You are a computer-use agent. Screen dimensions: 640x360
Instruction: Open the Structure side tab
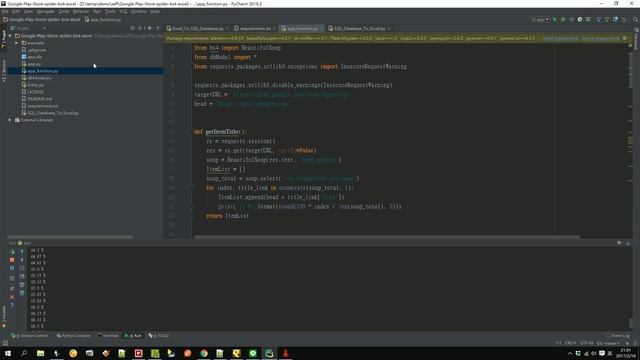click(x=4, y=70)
